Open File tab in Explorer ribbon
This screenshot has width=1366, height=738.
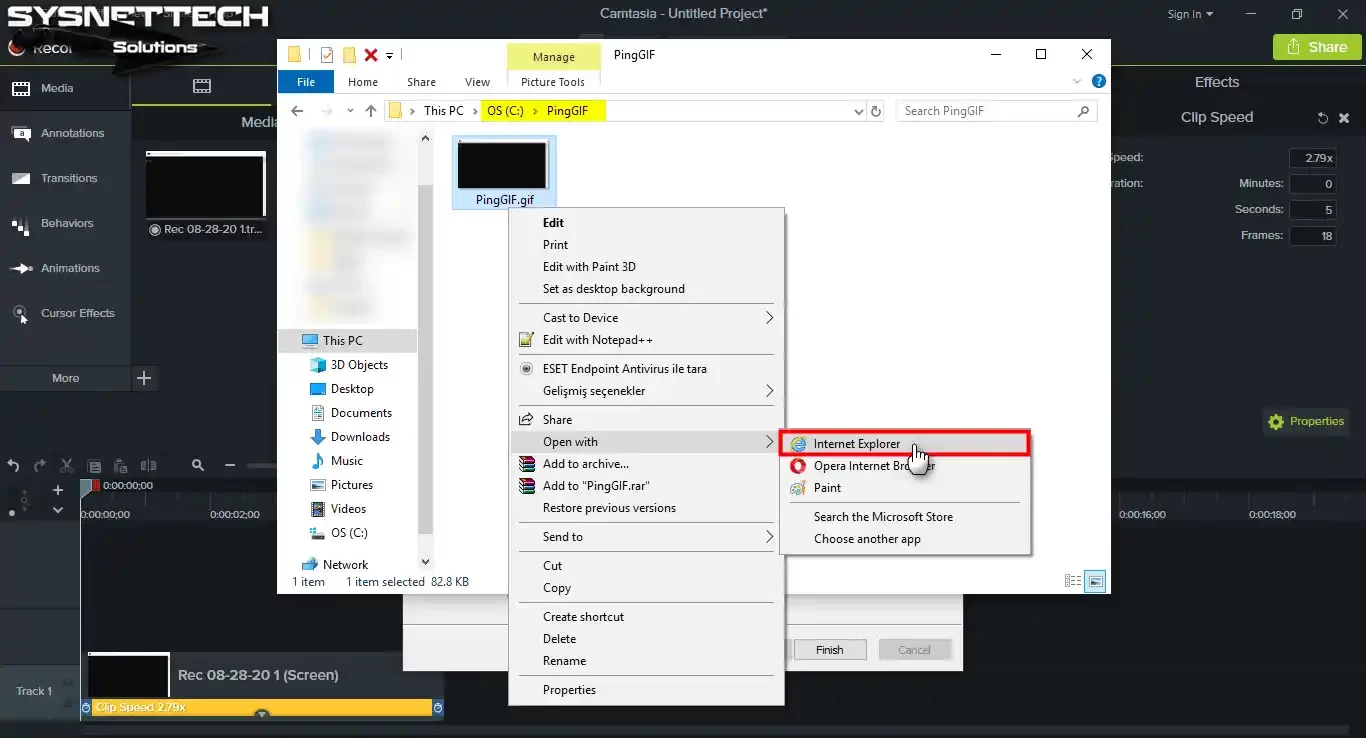tap(306, 82)
